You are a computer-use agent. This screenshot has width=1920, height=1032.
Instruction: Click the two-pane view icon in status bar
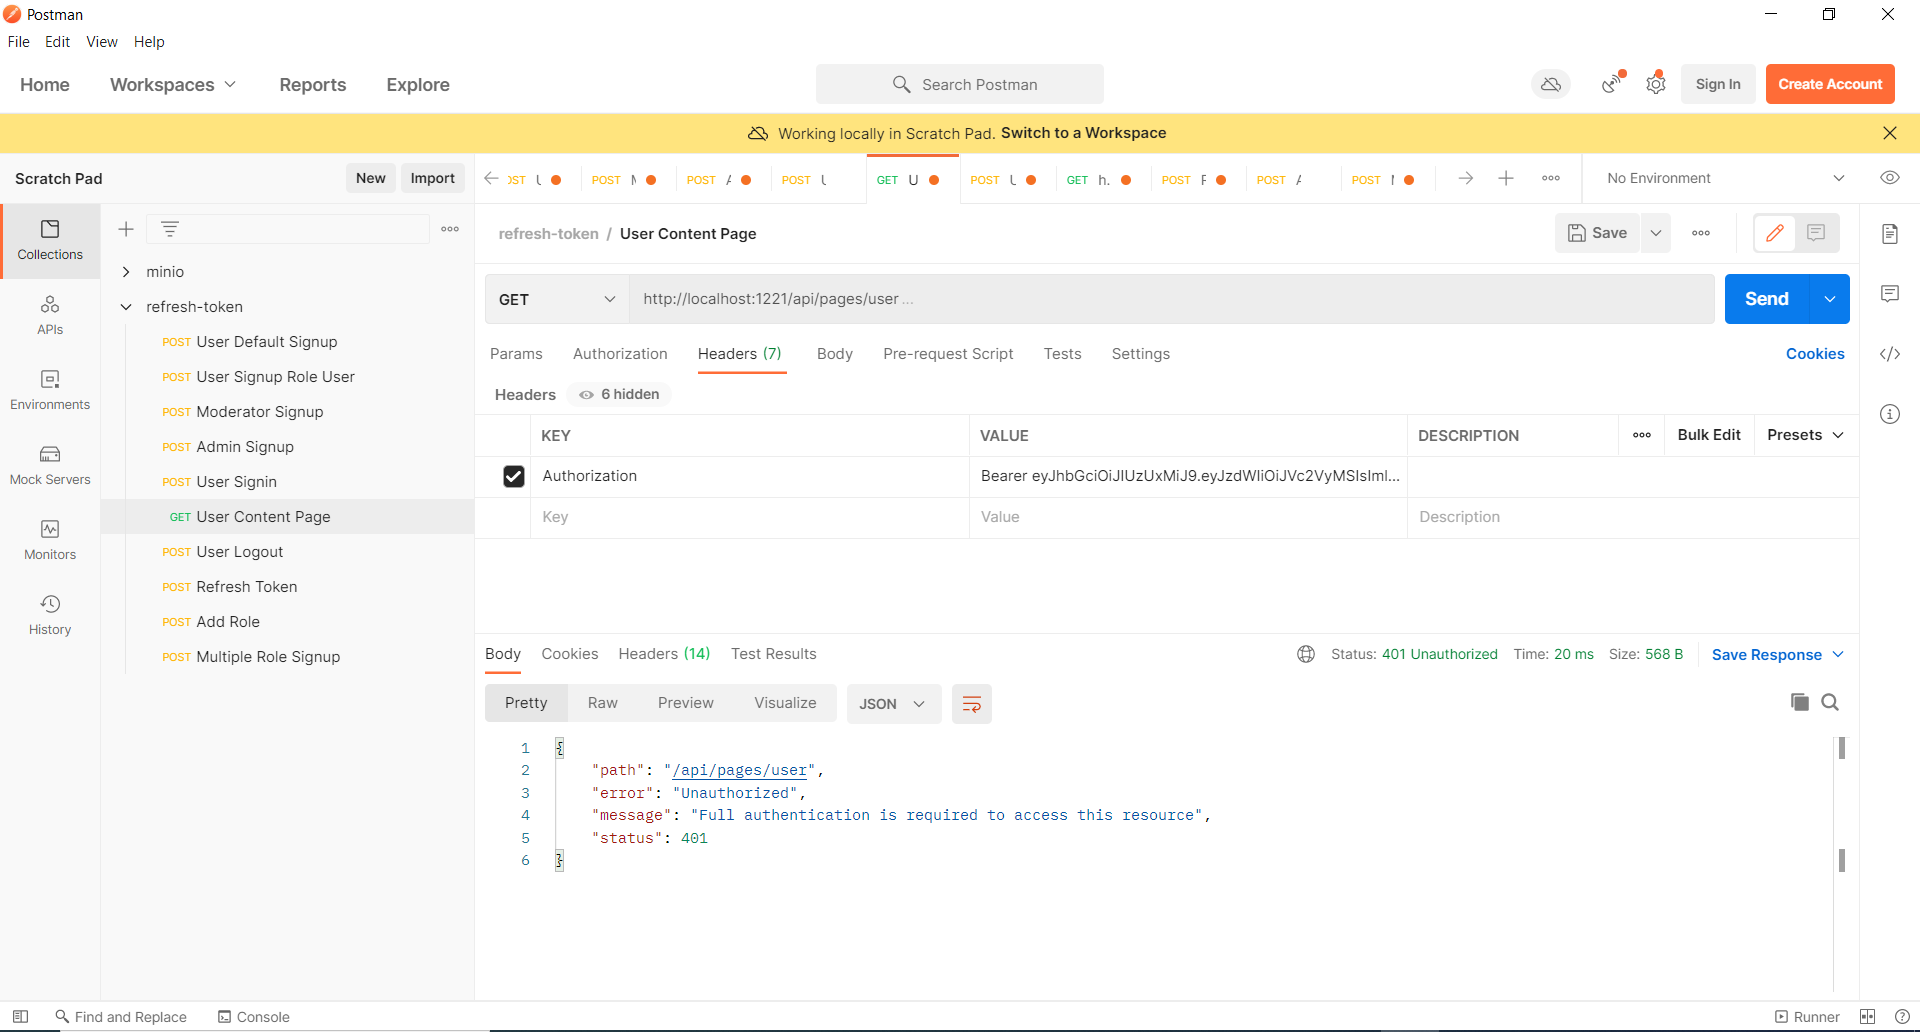click(1867, 1017)
